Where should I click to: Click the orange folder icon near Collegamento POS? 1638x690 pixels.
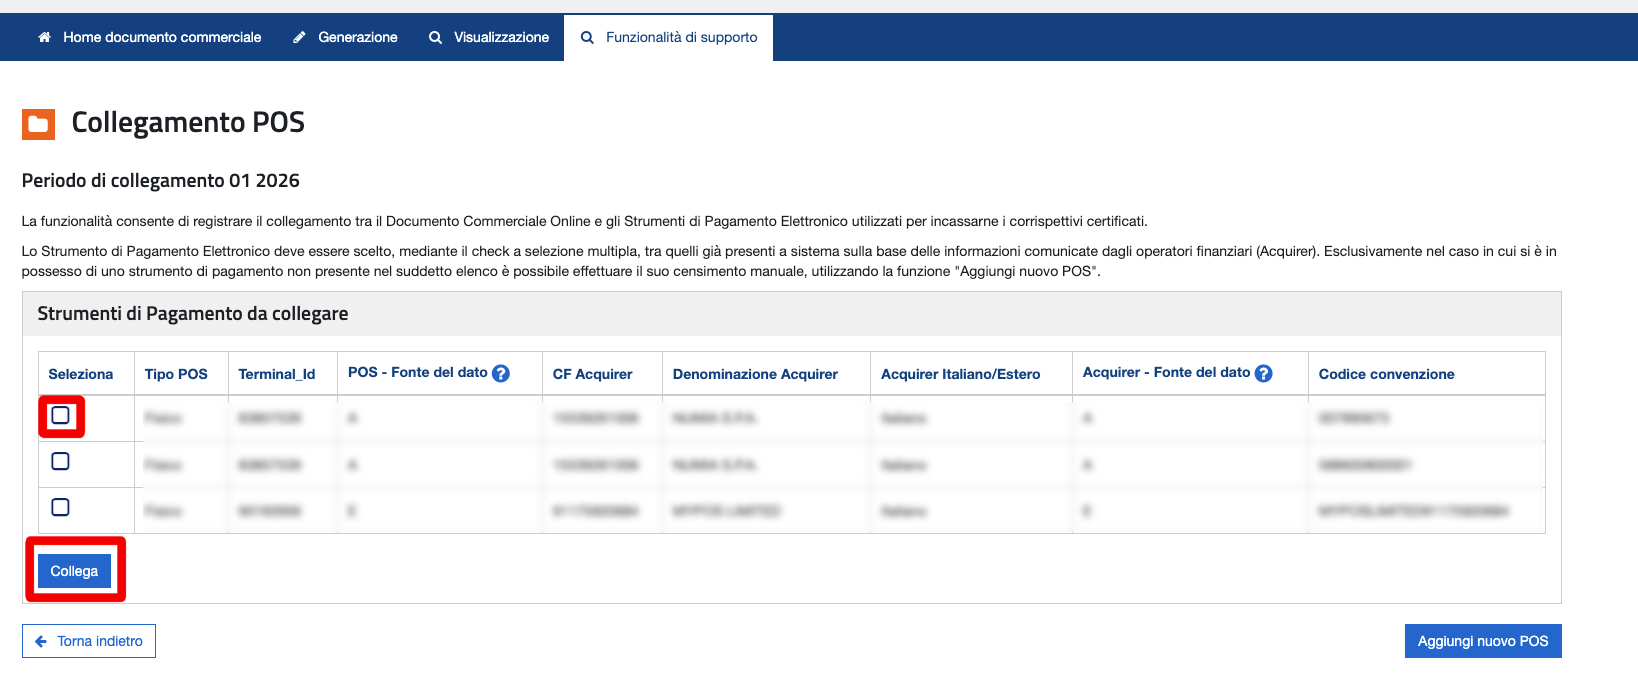pos(38,124)
